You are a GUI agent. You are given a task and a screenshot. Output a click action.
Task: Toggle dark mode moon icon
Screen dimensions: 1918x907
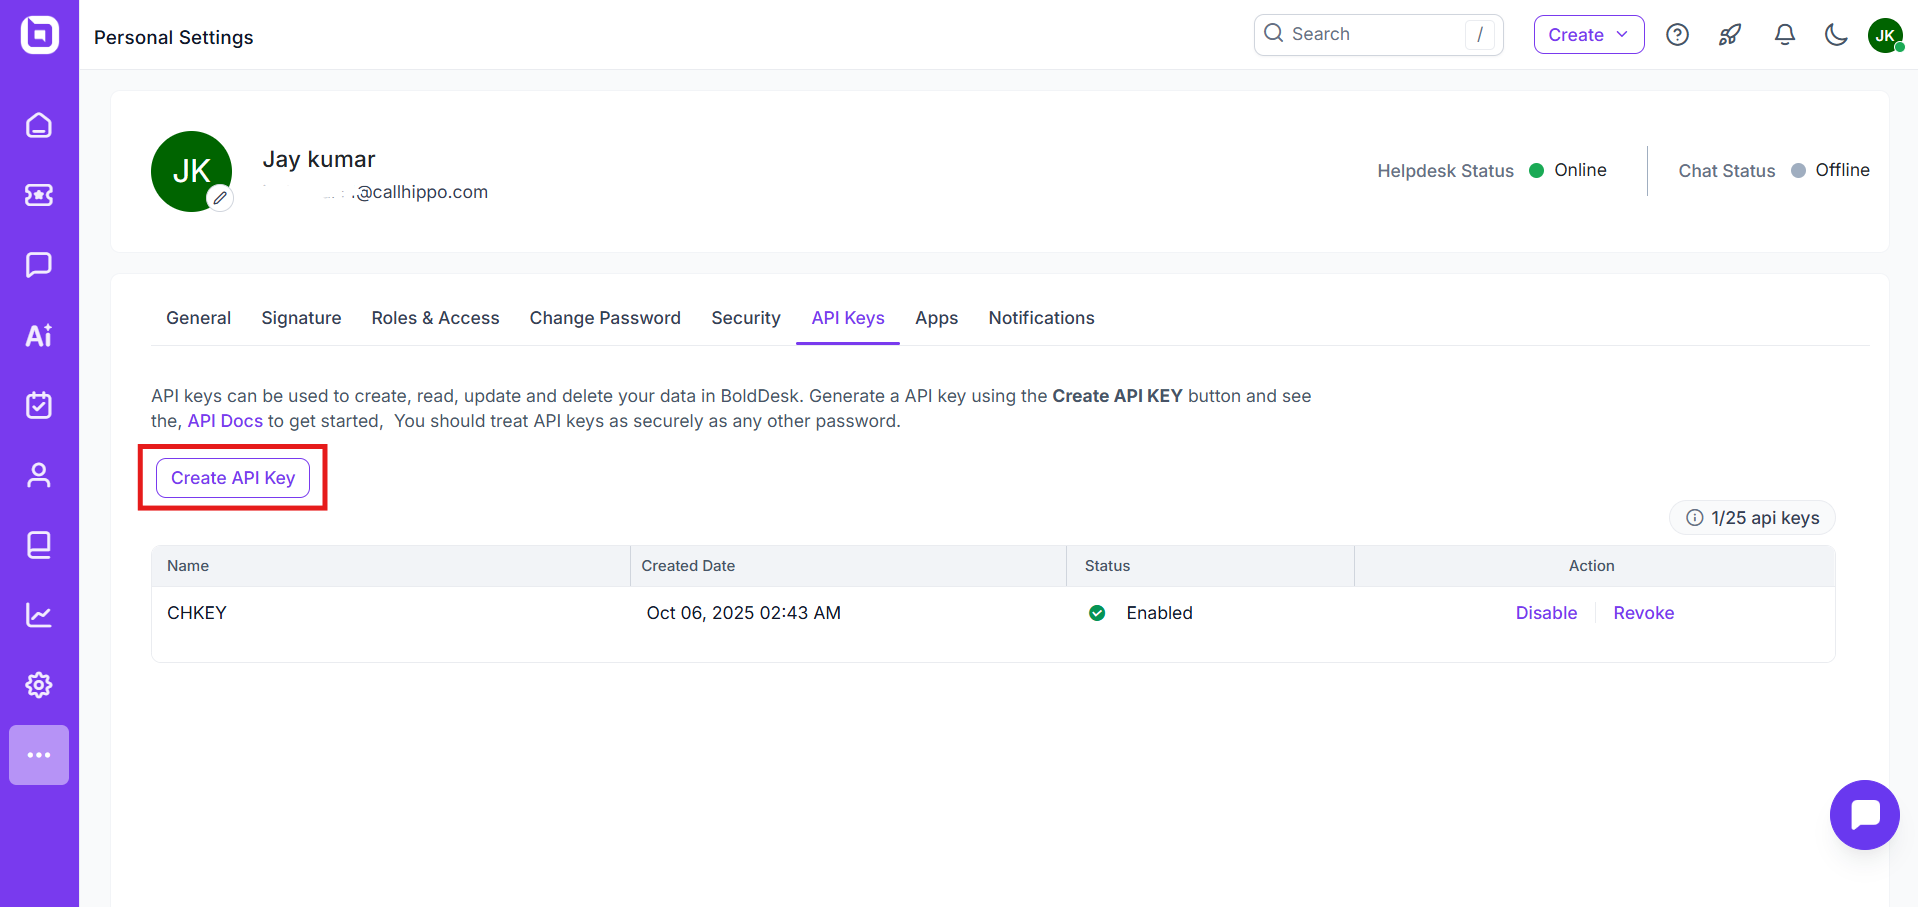click(x=1836, y=35)
